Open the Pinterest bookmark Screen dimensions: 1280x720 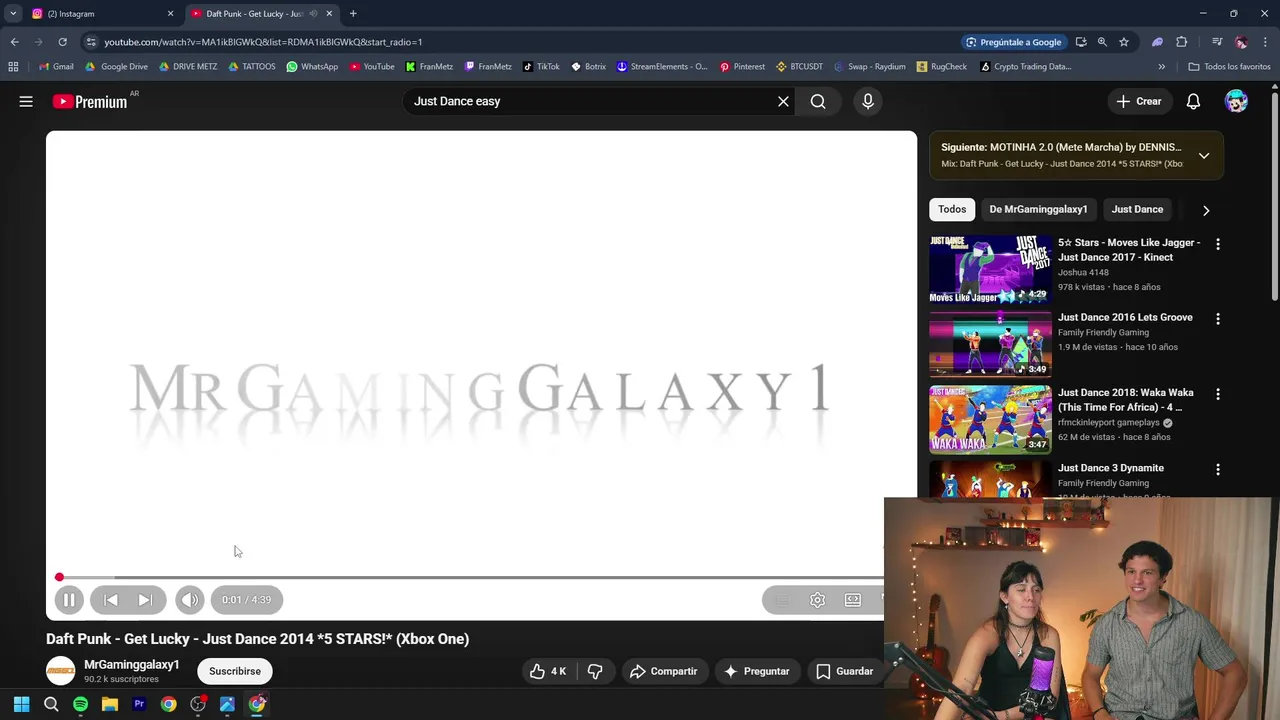tap(742, 67)
